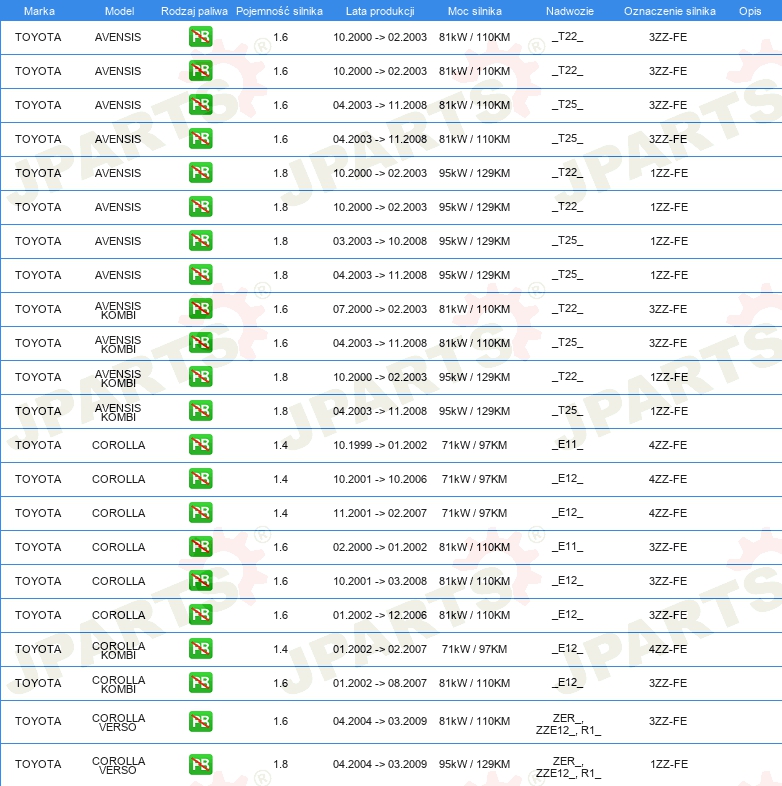Click the Rodzaj paliwa column header
Viewport: 782px width, 786px height.
[x=194, y=11]
